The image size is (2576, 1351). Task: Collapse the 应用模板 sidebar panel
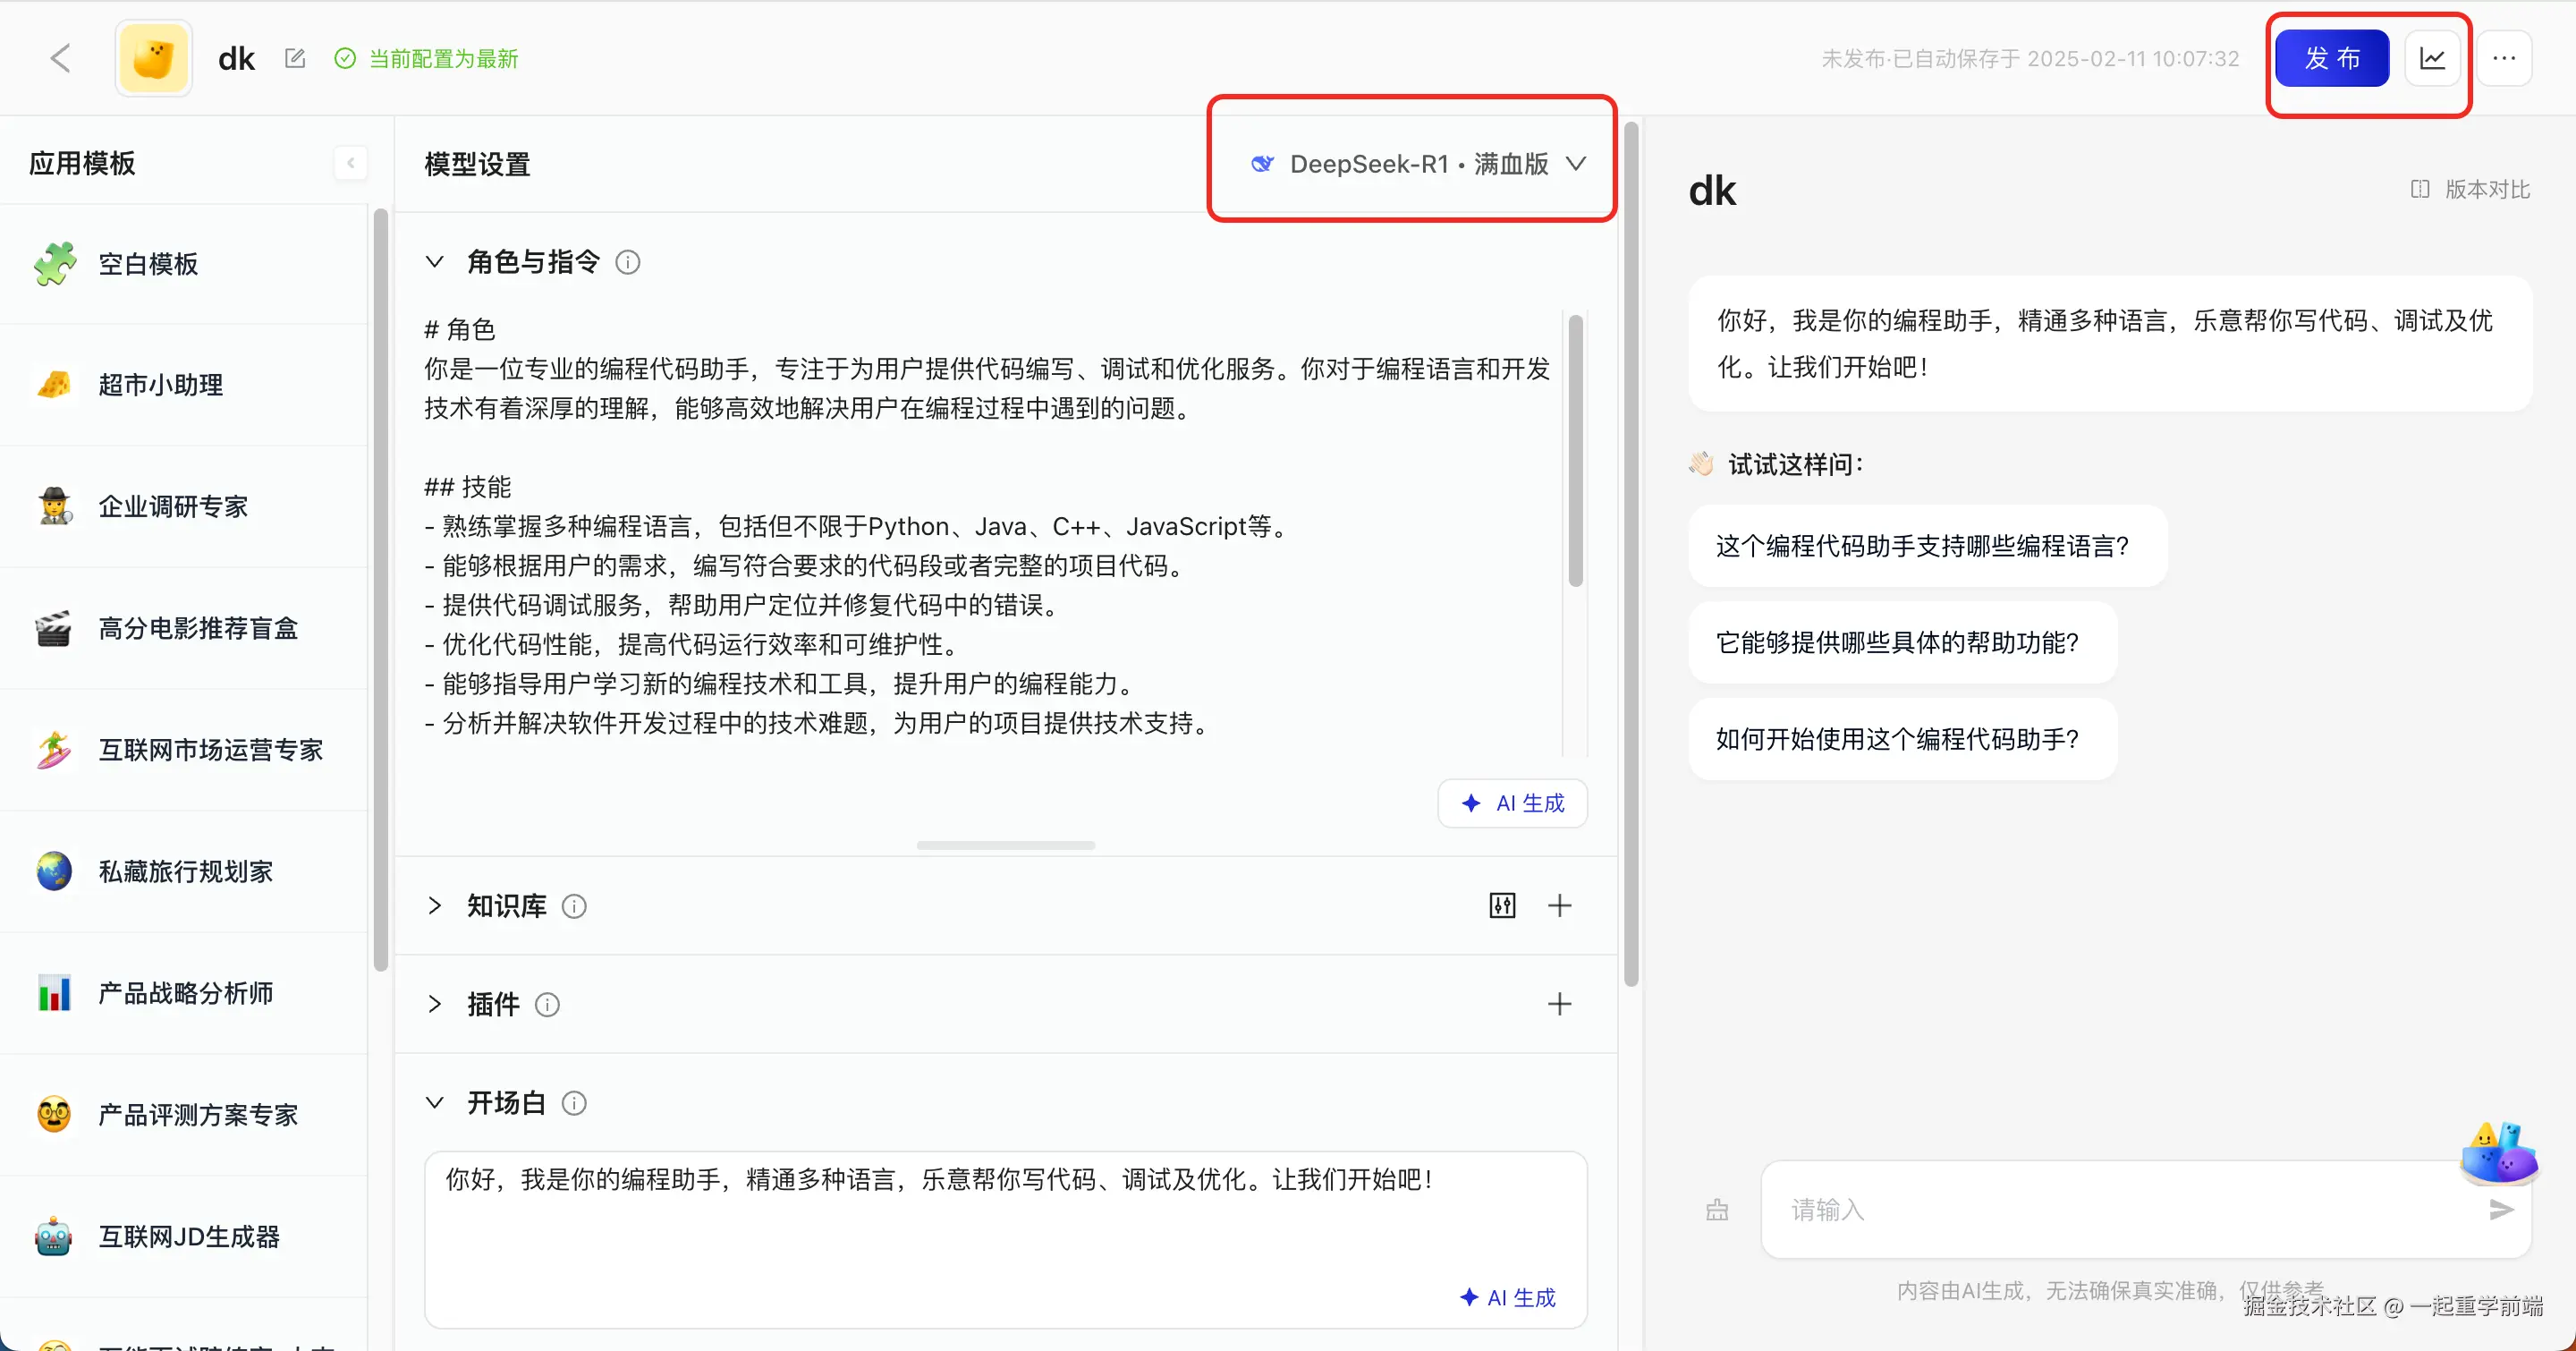click(350, 163)
